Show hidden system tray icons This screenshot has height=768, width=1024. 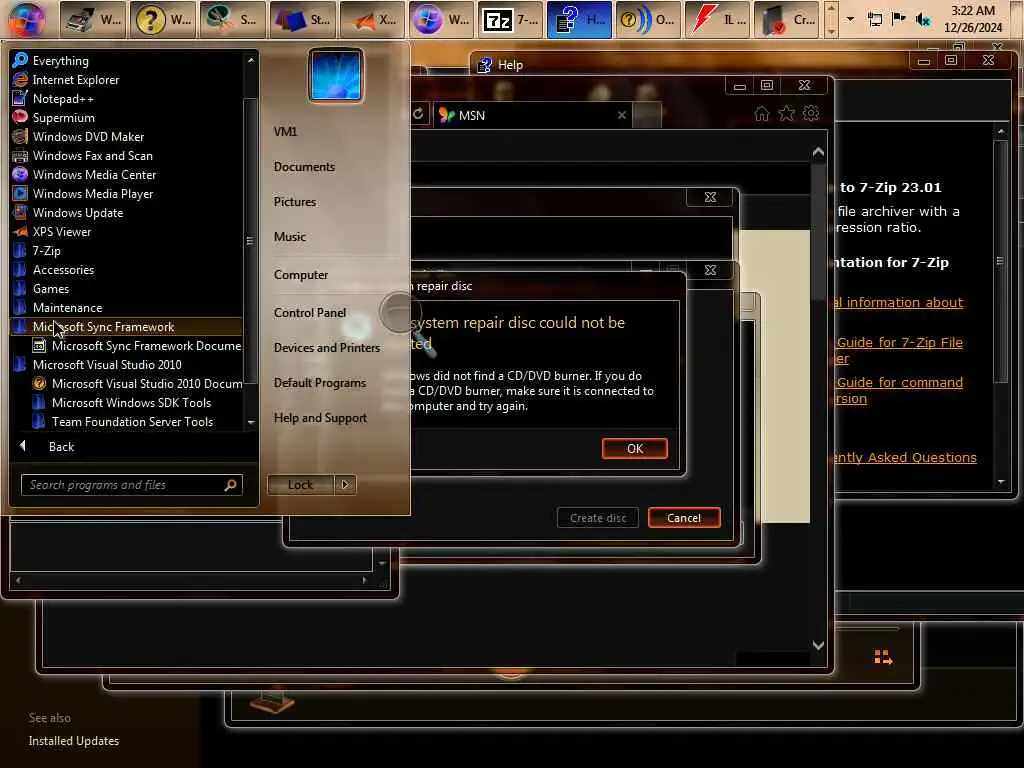pyautogui.click(x=850, y=19)
